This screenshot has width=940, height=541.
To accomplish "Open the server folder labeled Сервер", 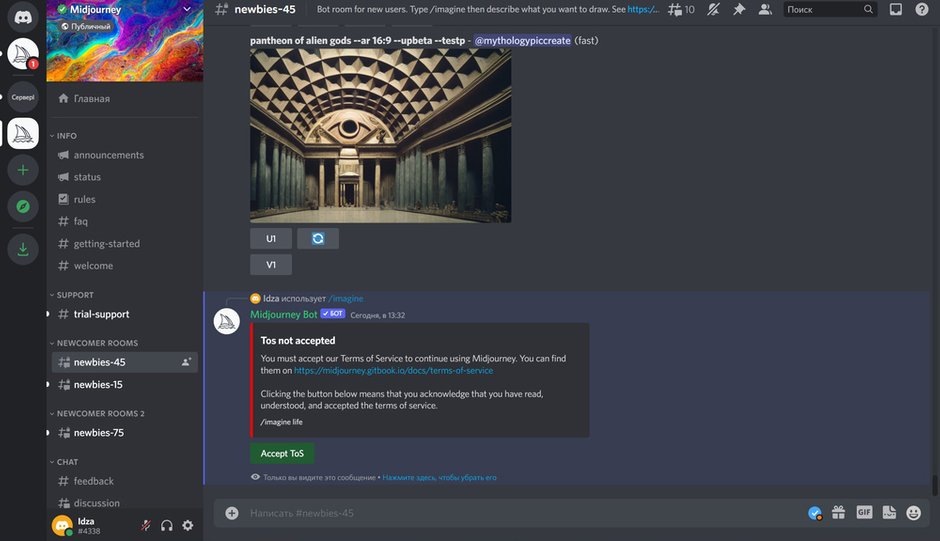I will point(23,97).
